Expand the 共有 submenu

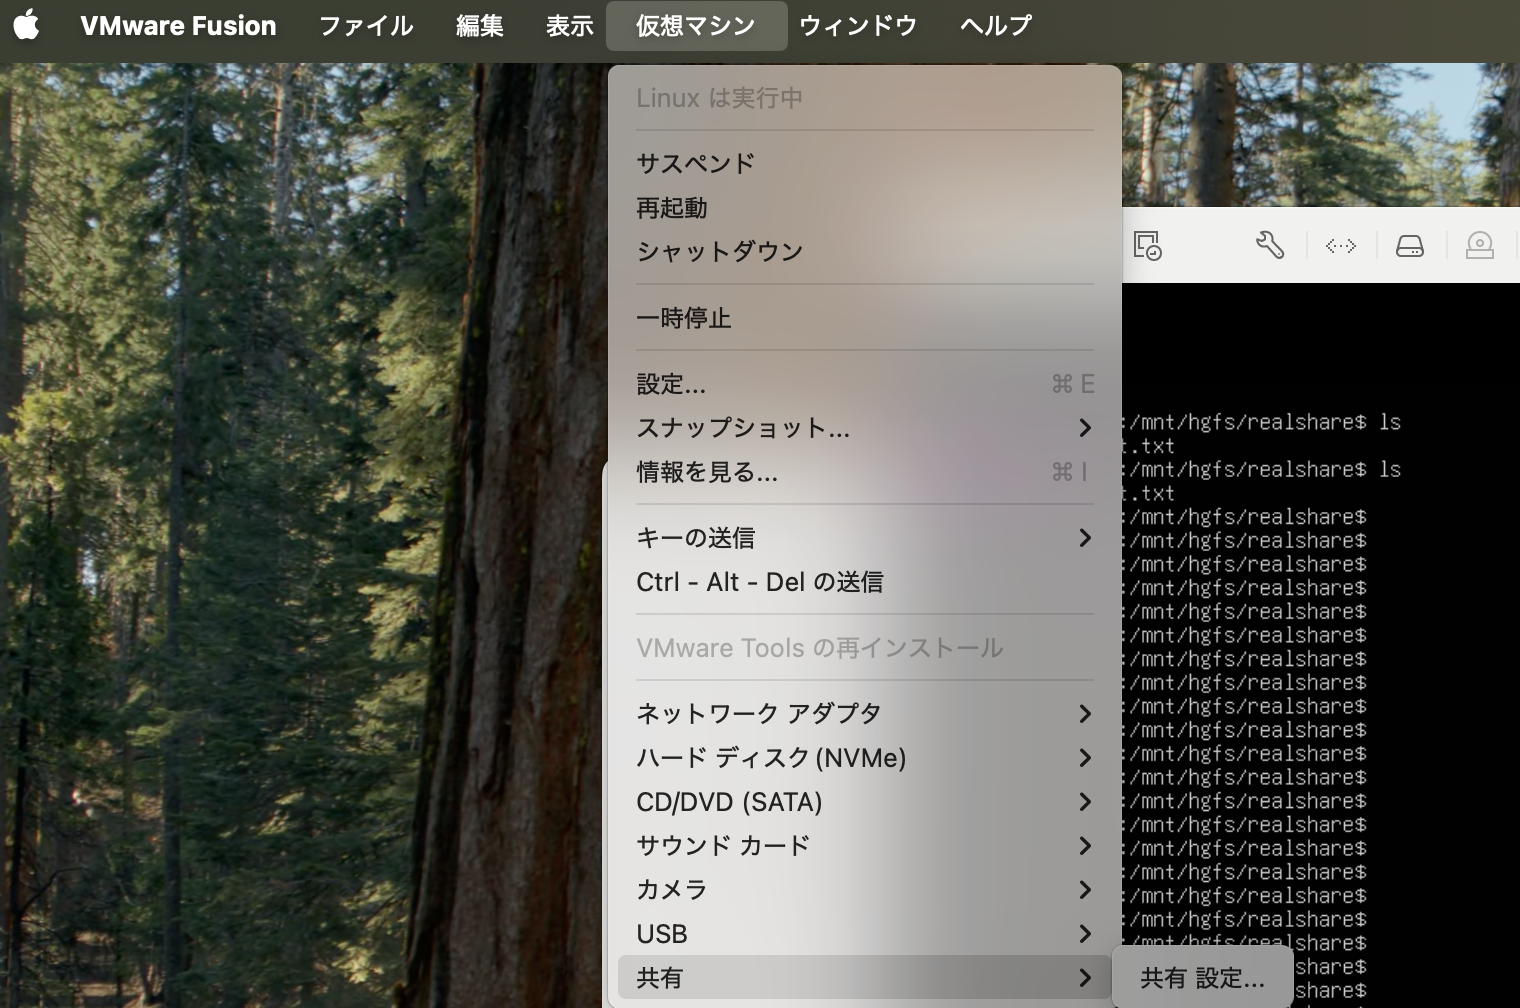click(864, 978)
